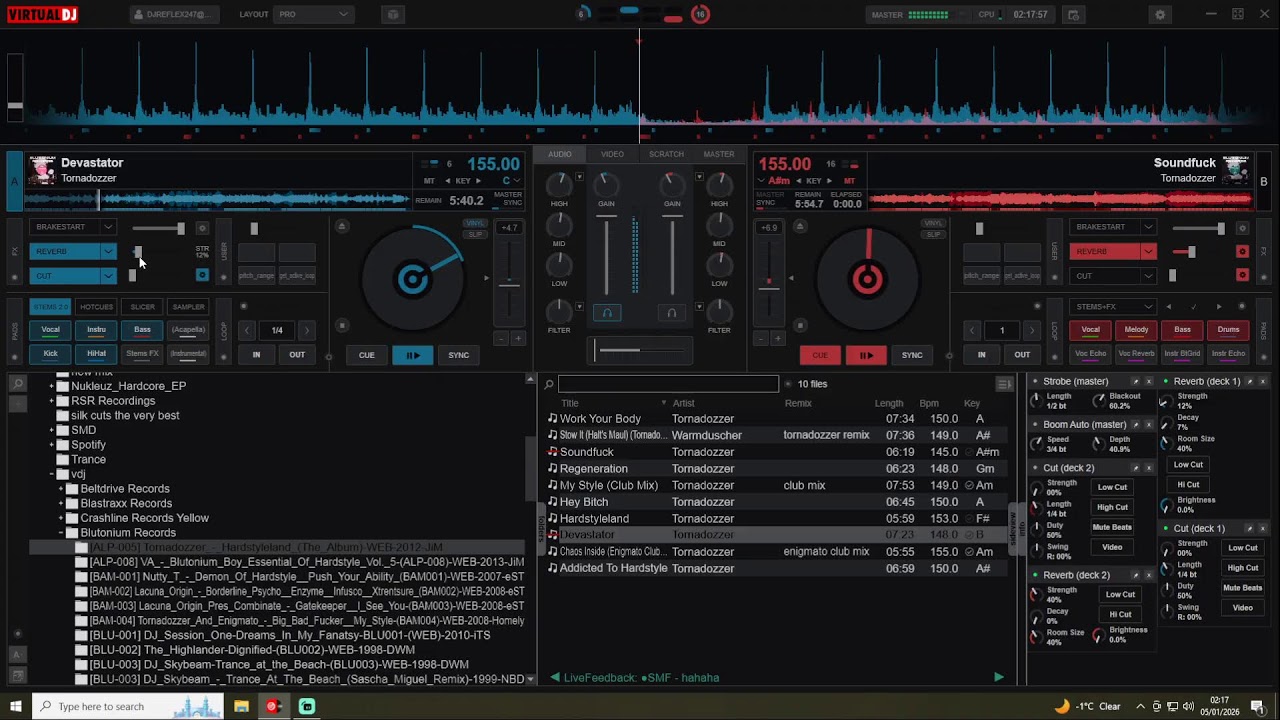Select deck A SAMPLER pads tab

pyautogui.click(x=188, y=307)
